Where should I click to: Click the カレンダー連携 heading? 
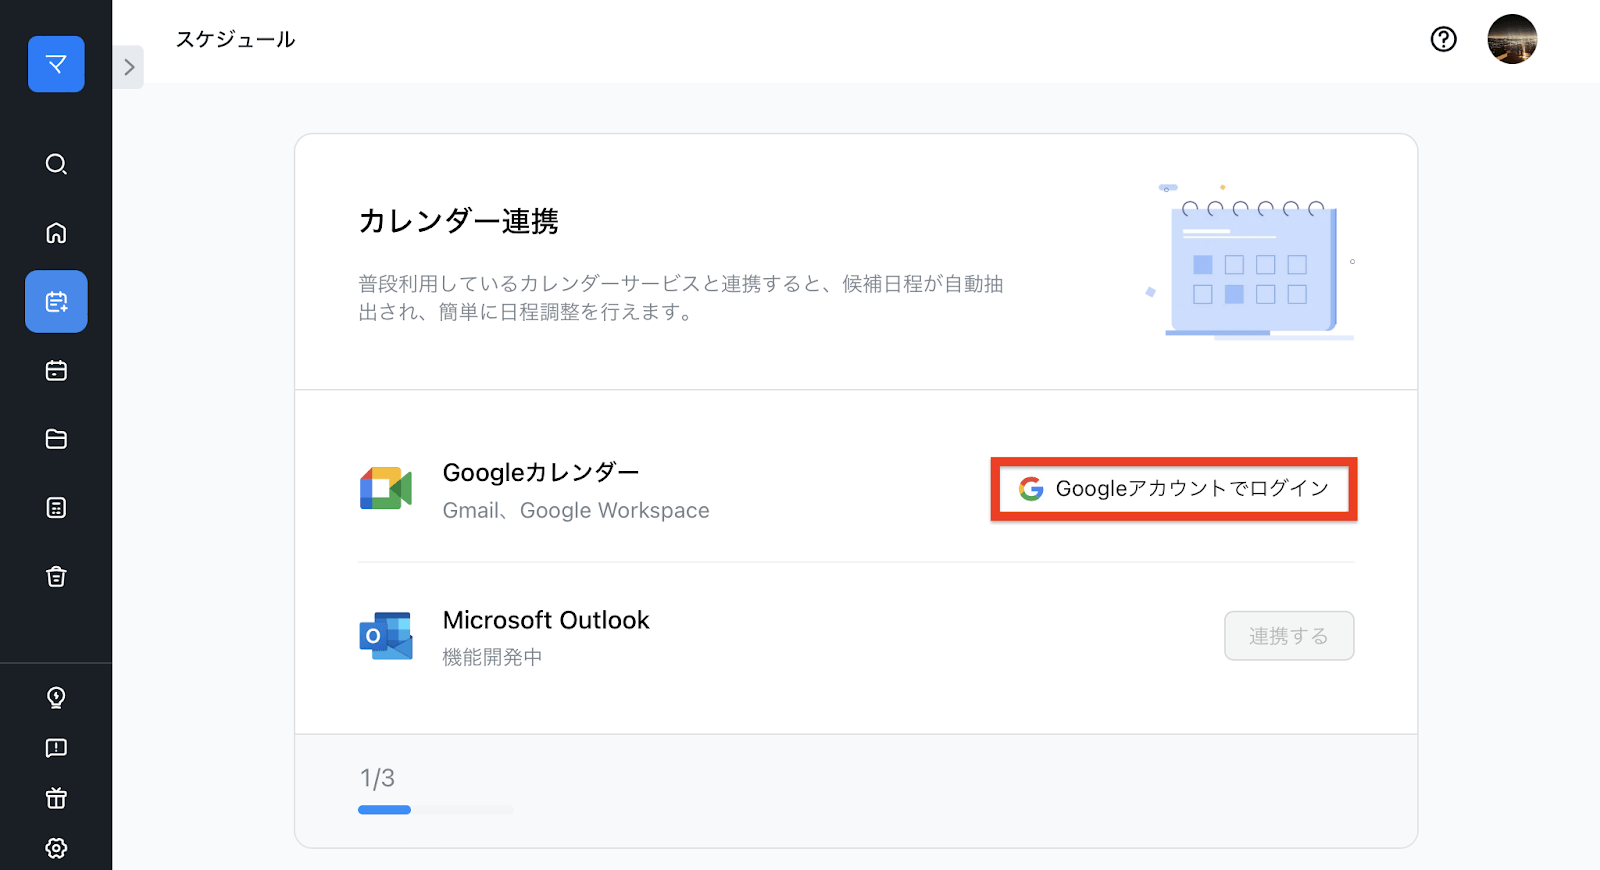coord(458,221)
